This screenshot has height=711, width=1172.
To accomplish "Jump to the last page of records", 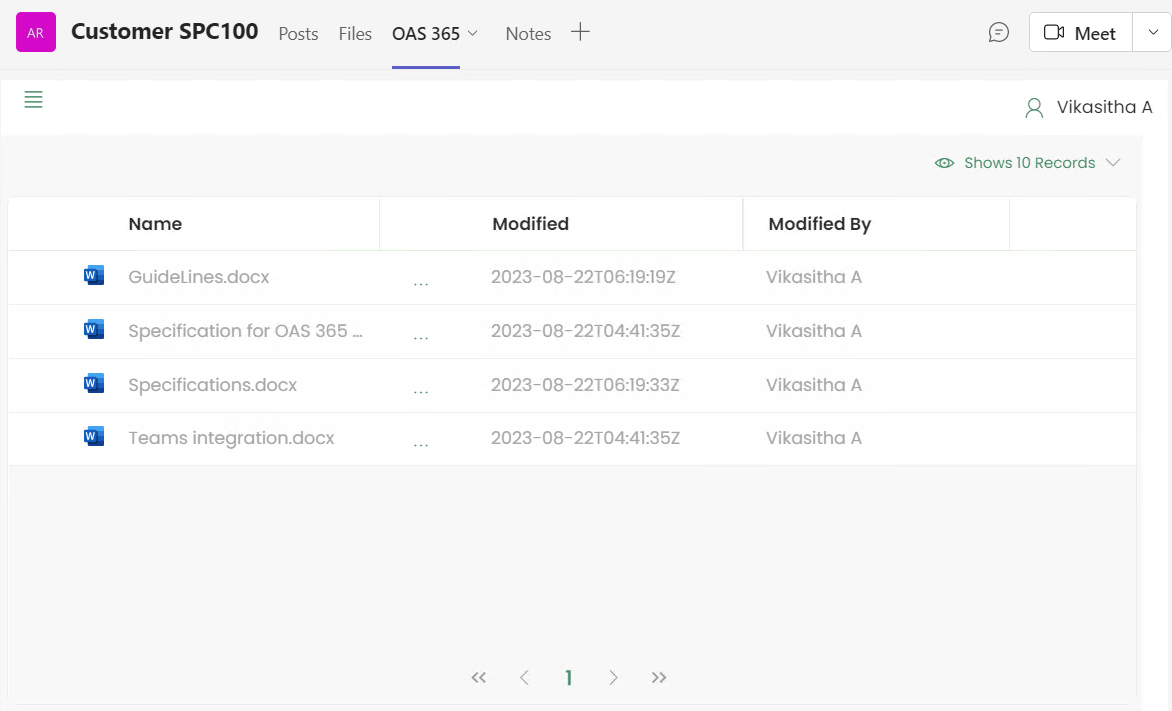I will pyautogui.click(x=659, y=678).
